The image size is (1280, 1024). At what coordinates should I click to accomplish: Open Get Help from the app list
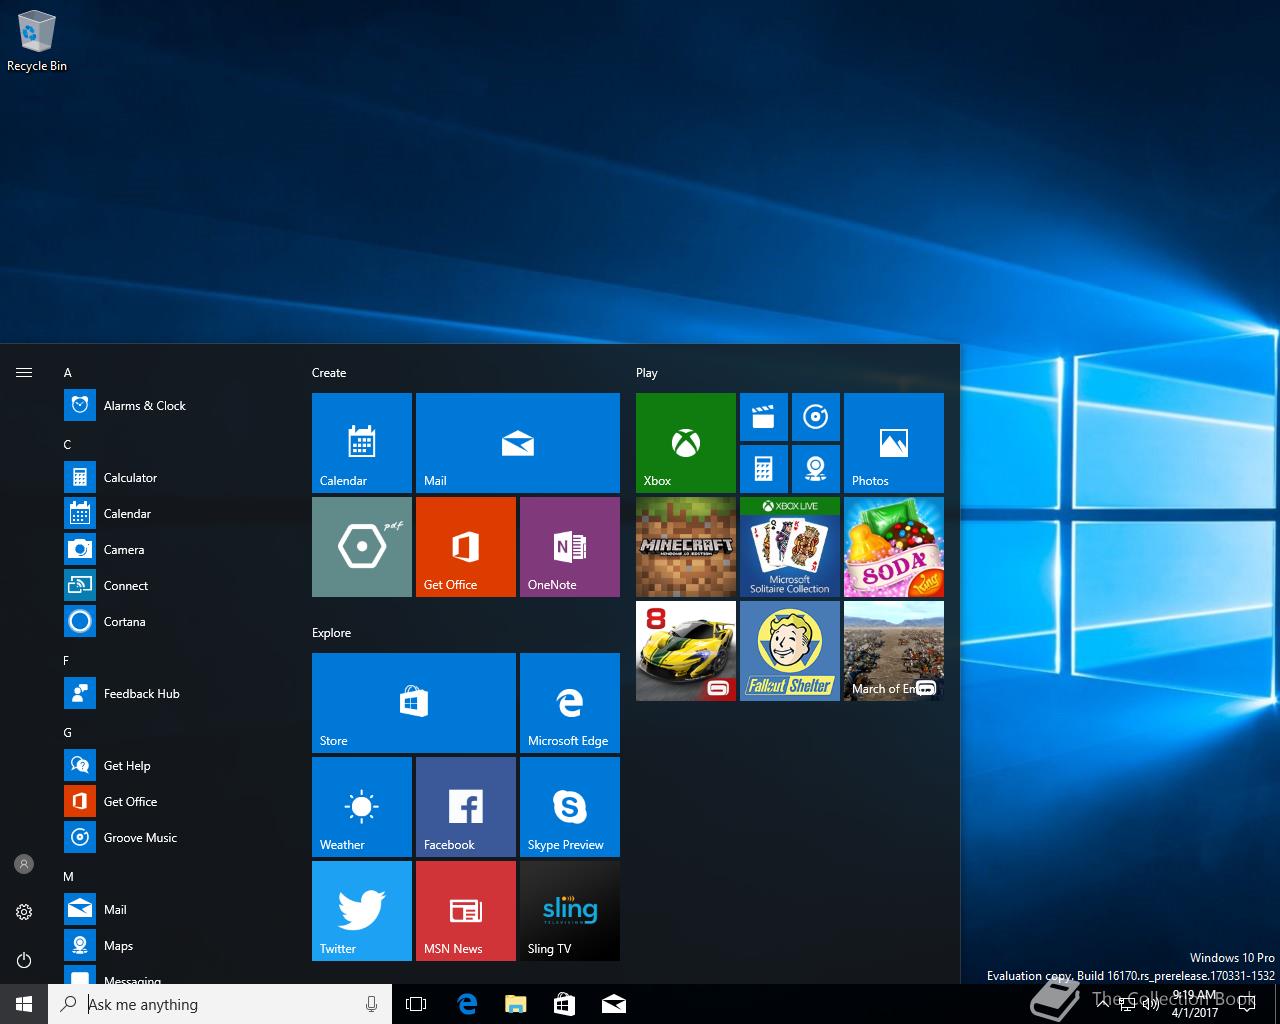pos(176,766)
